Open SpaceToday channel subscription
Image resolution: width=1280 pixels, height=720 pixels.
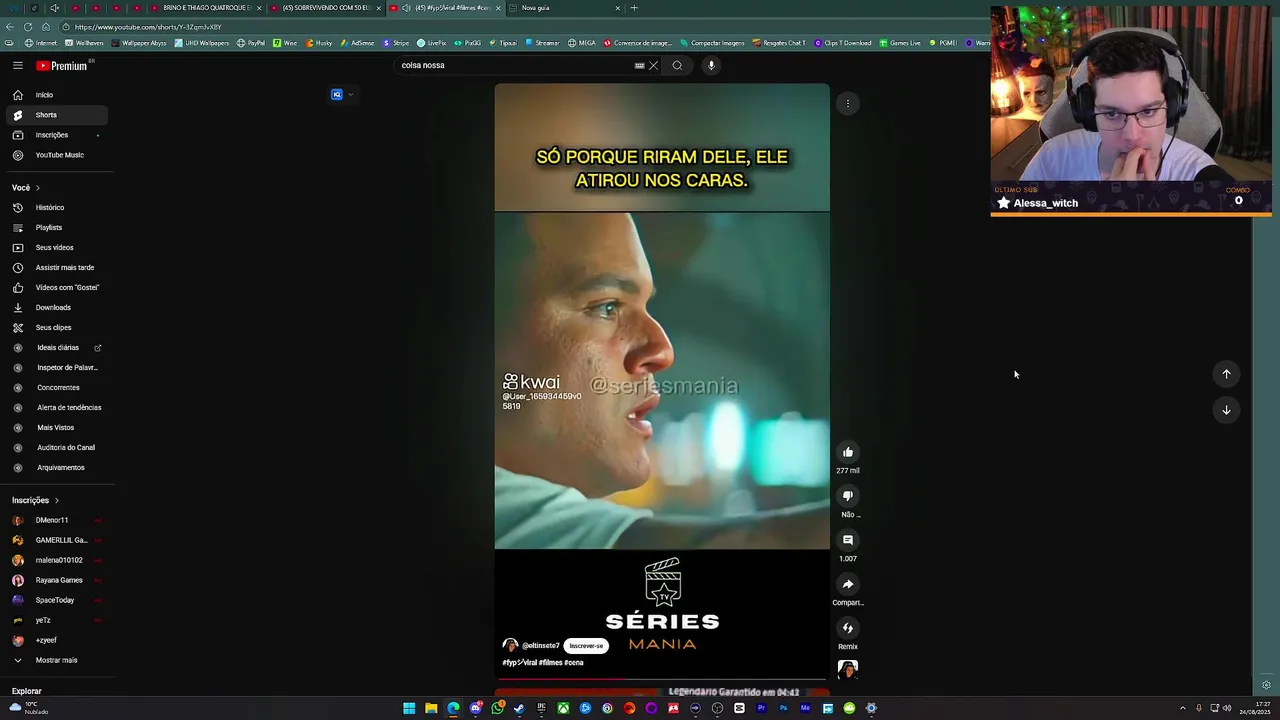[57, 600]
